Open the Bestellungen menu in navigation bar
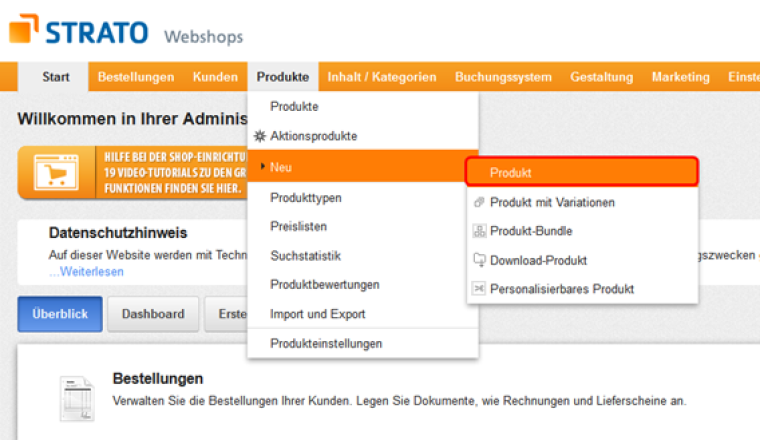 pyautogui.click(x=136, y=77)
